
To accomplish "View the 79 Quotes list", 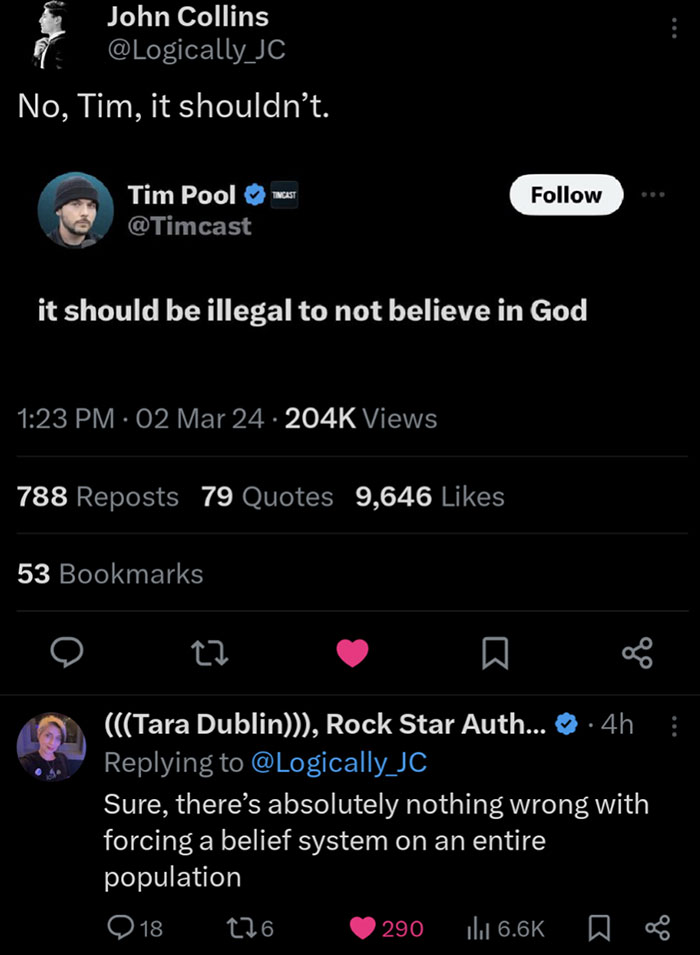I will (264, 496).
